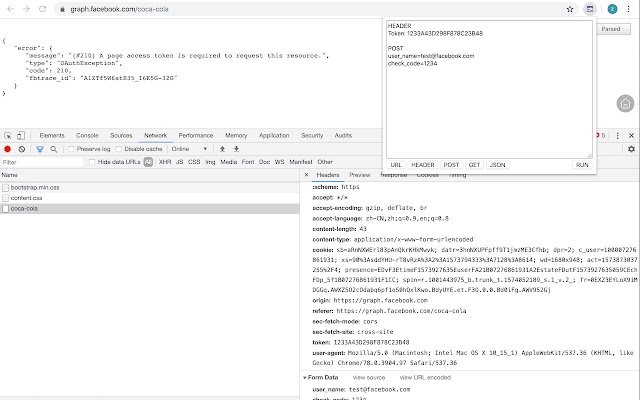Filter requests by JS type
Image resolution: width=640 pixels, height=400 pixels.
pyautogui.click(x=179, y=162)
